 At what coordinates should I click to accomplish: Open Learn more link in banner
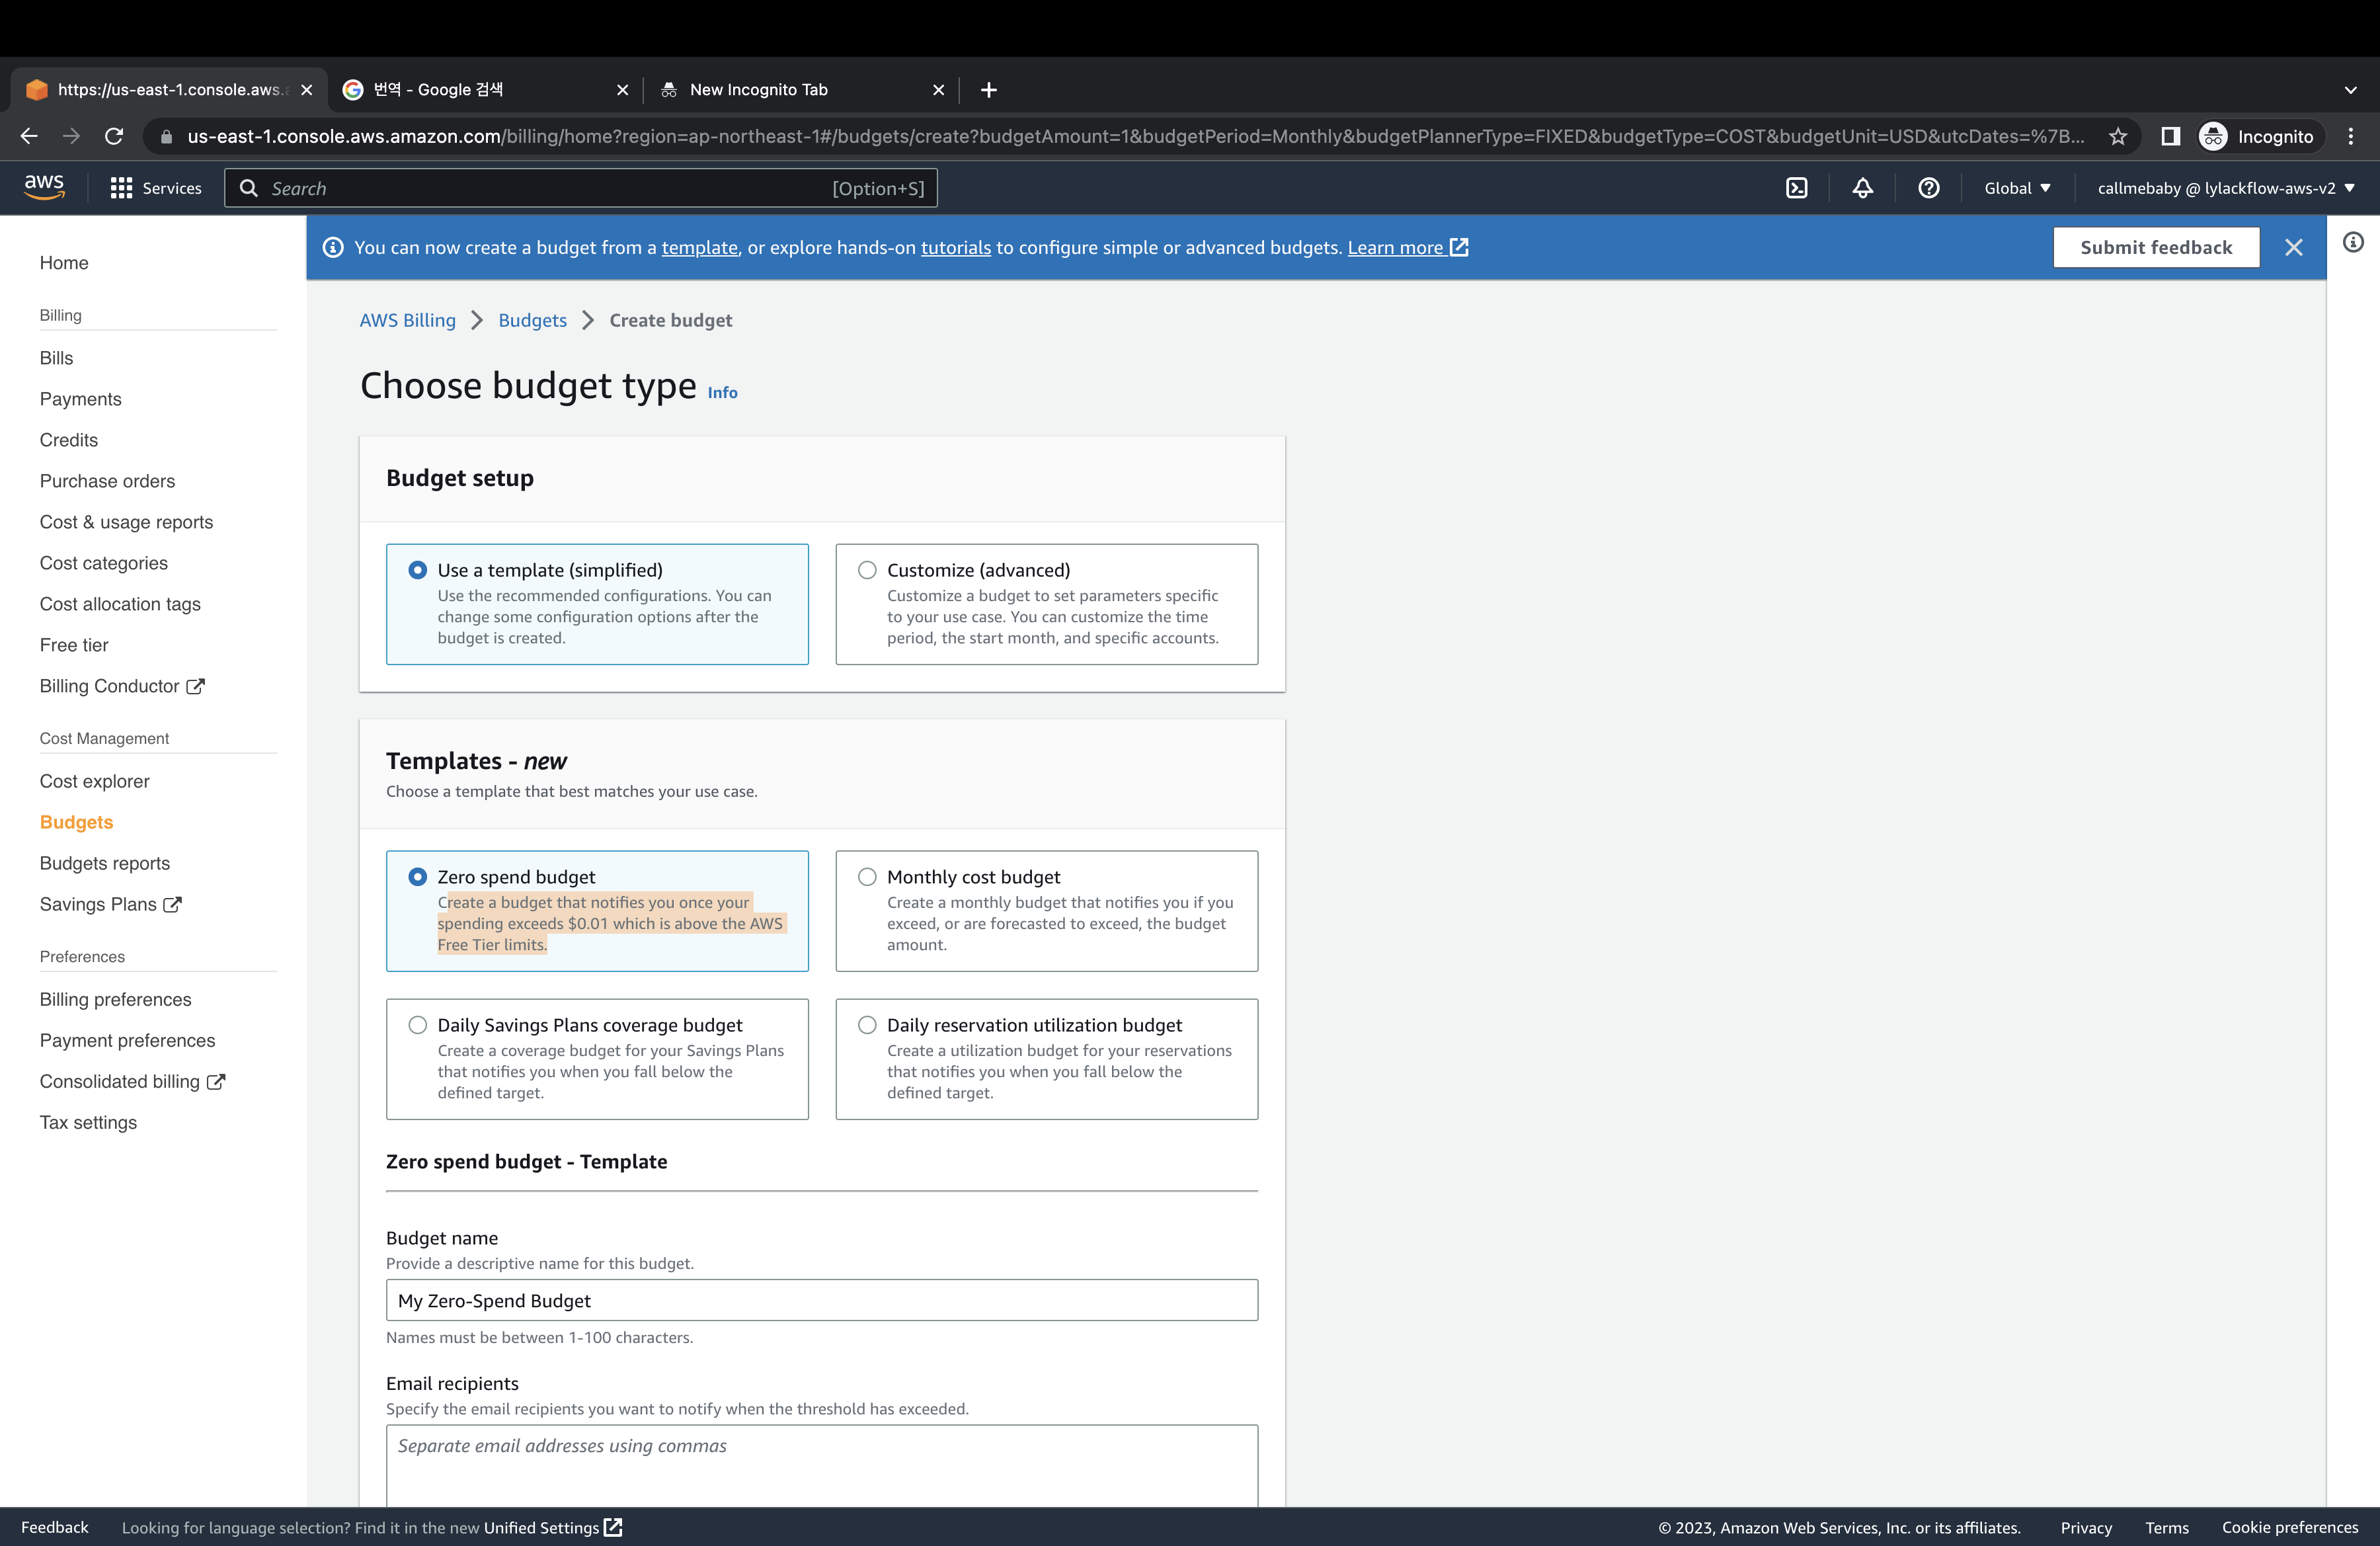[x=1407, y=247]
